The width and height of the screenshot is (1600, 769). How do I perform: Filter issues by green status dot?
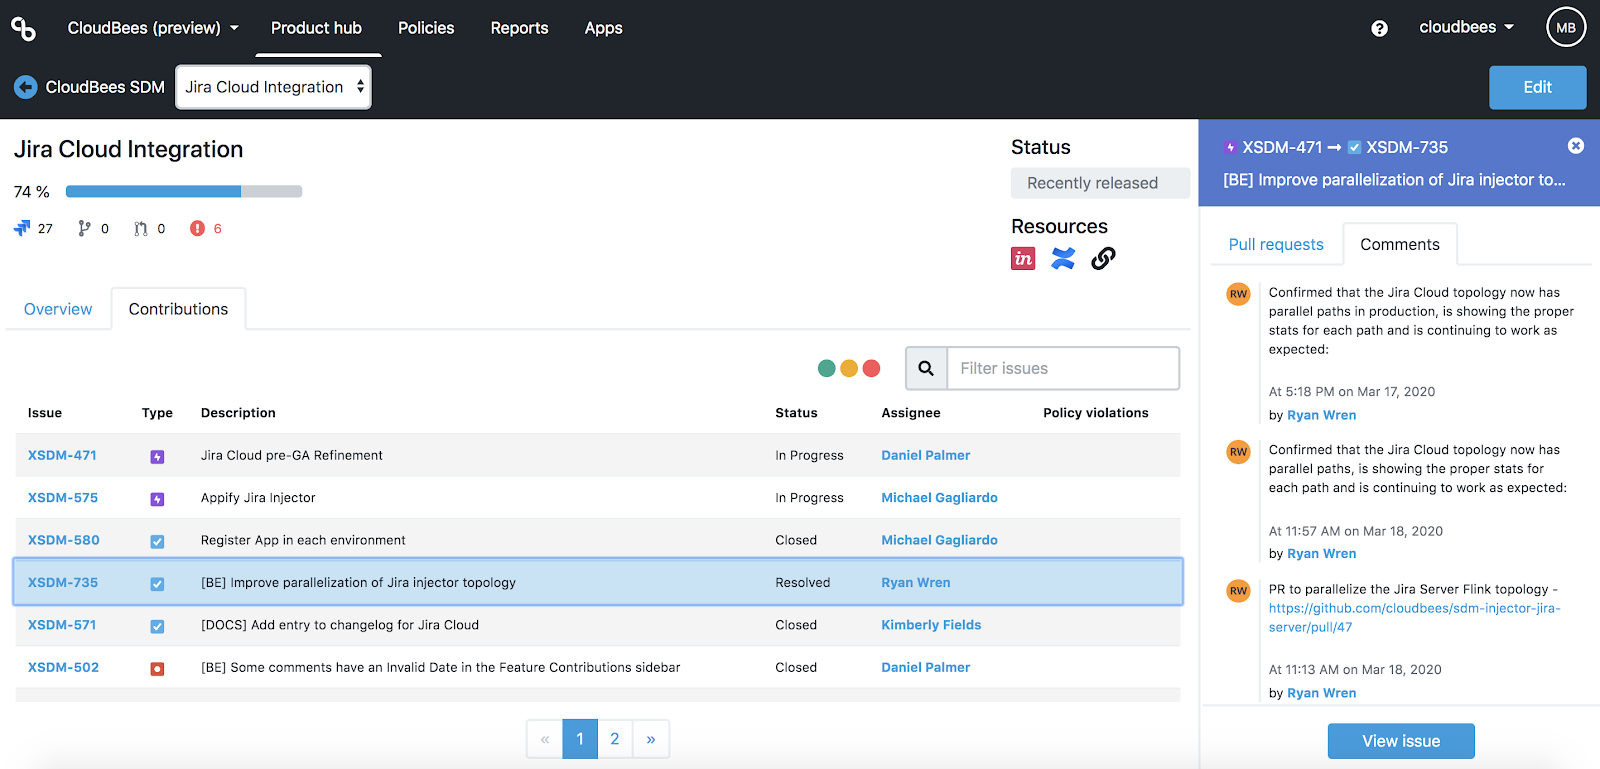coord(826,368)
